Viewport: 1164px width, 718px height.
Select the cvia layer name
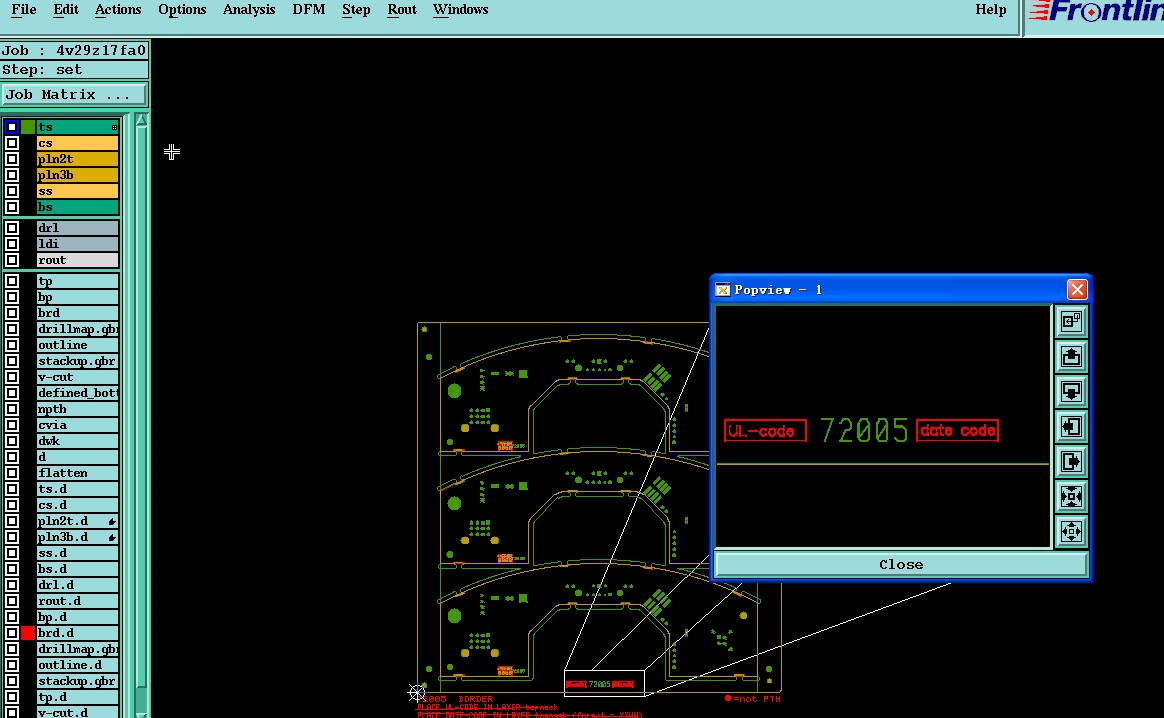coord(77,425)
